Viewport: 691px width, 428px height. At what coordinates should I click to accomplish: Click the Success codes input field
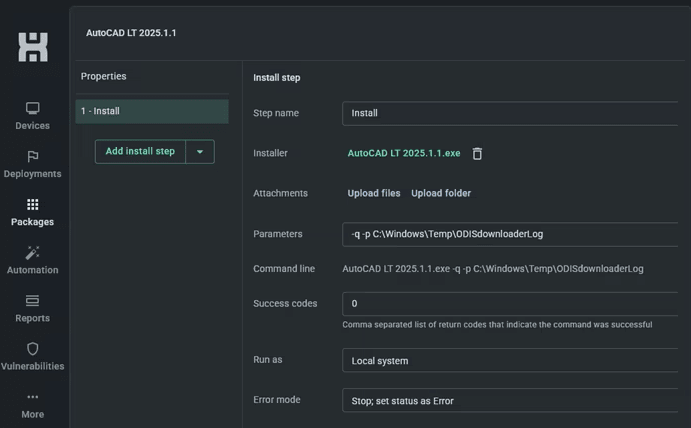(x=510, y=304)
